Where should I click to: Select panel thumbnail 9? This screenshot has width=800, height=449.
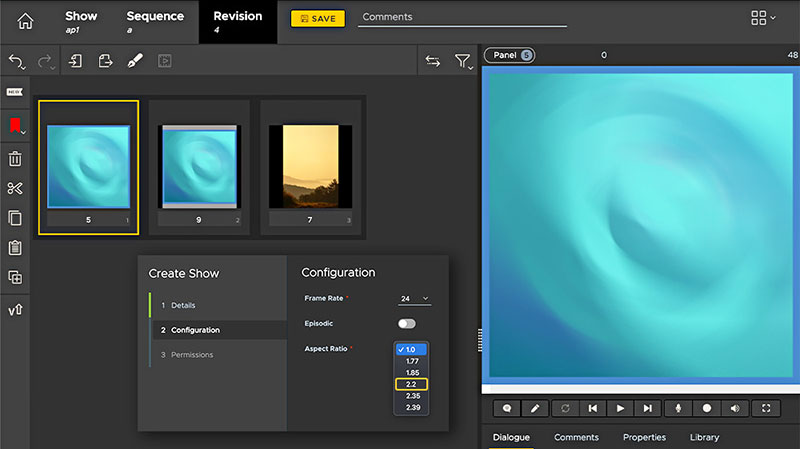(x=199, y=167)
